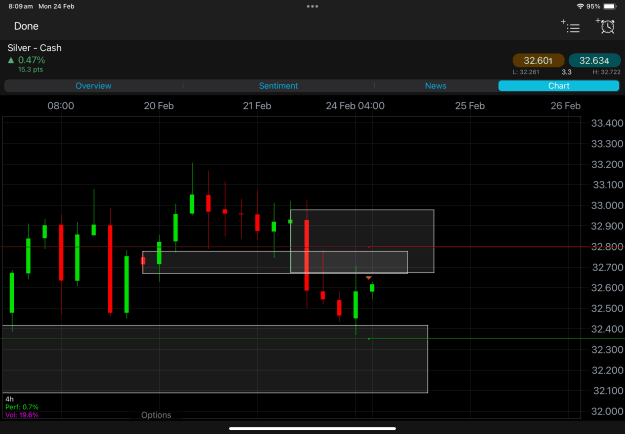This screenshot has width=625, height=434.
Task: Tap the Done button
Action: tap(26, 26)
